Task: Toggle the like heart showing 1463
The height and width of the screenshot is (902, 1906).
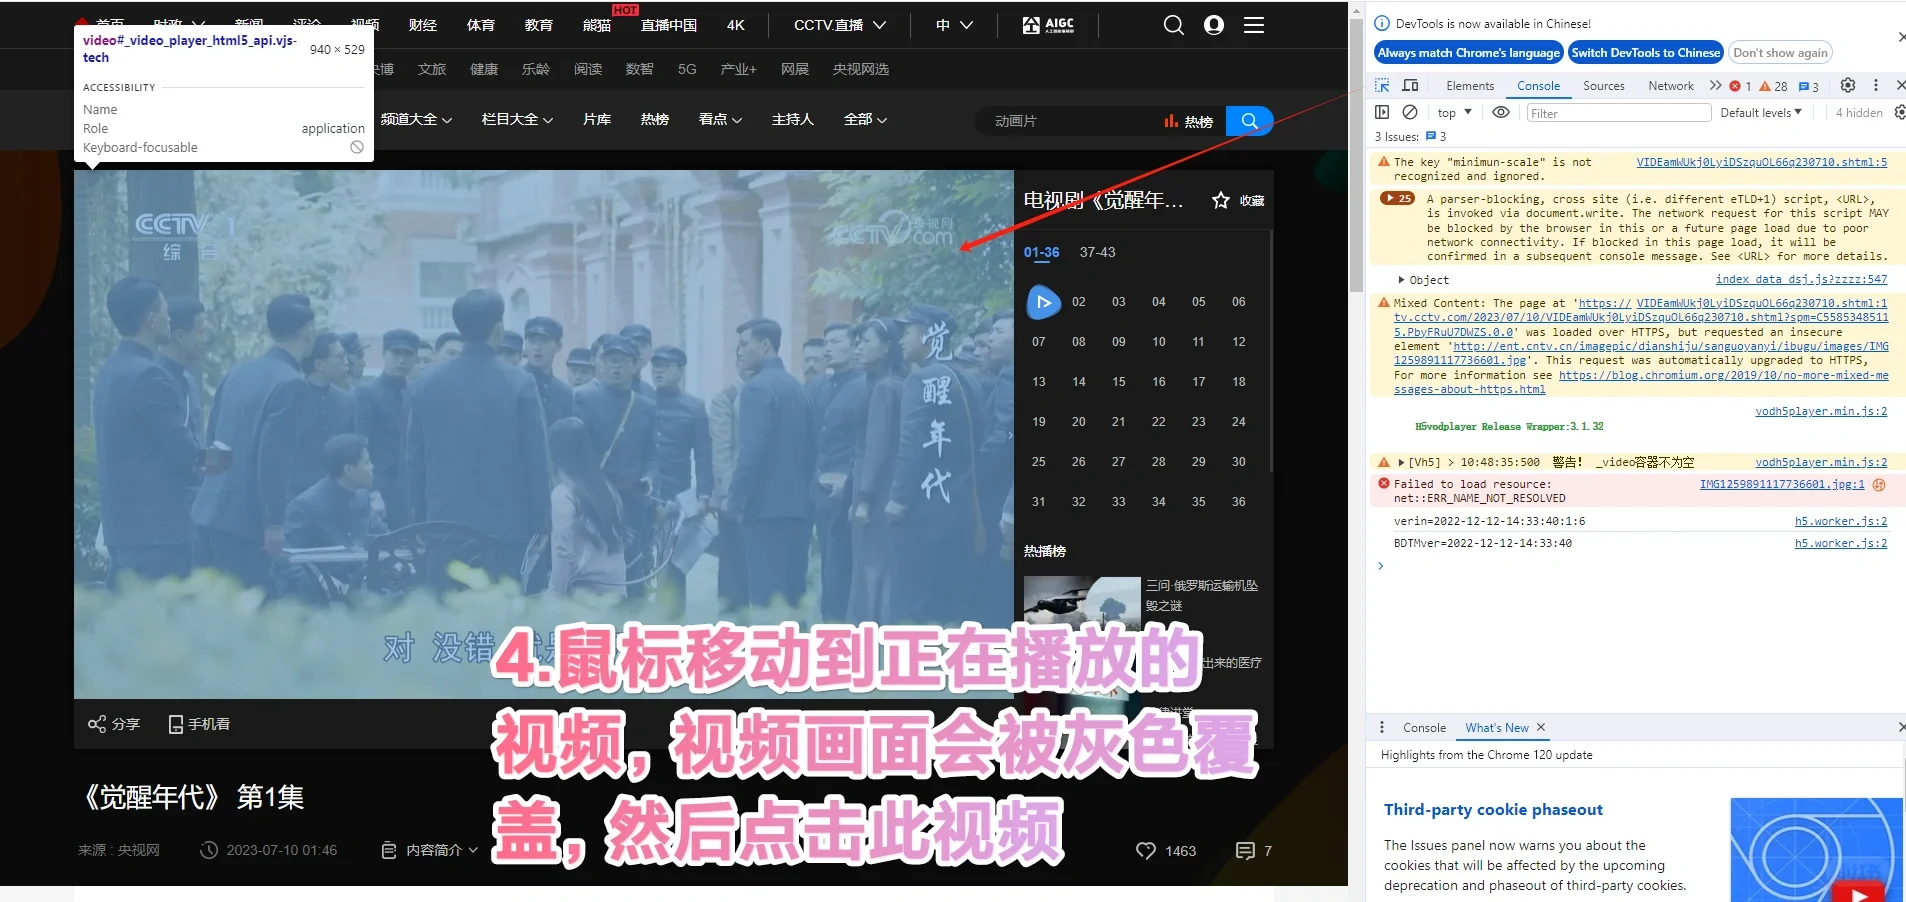Action: click(1145, 851)
